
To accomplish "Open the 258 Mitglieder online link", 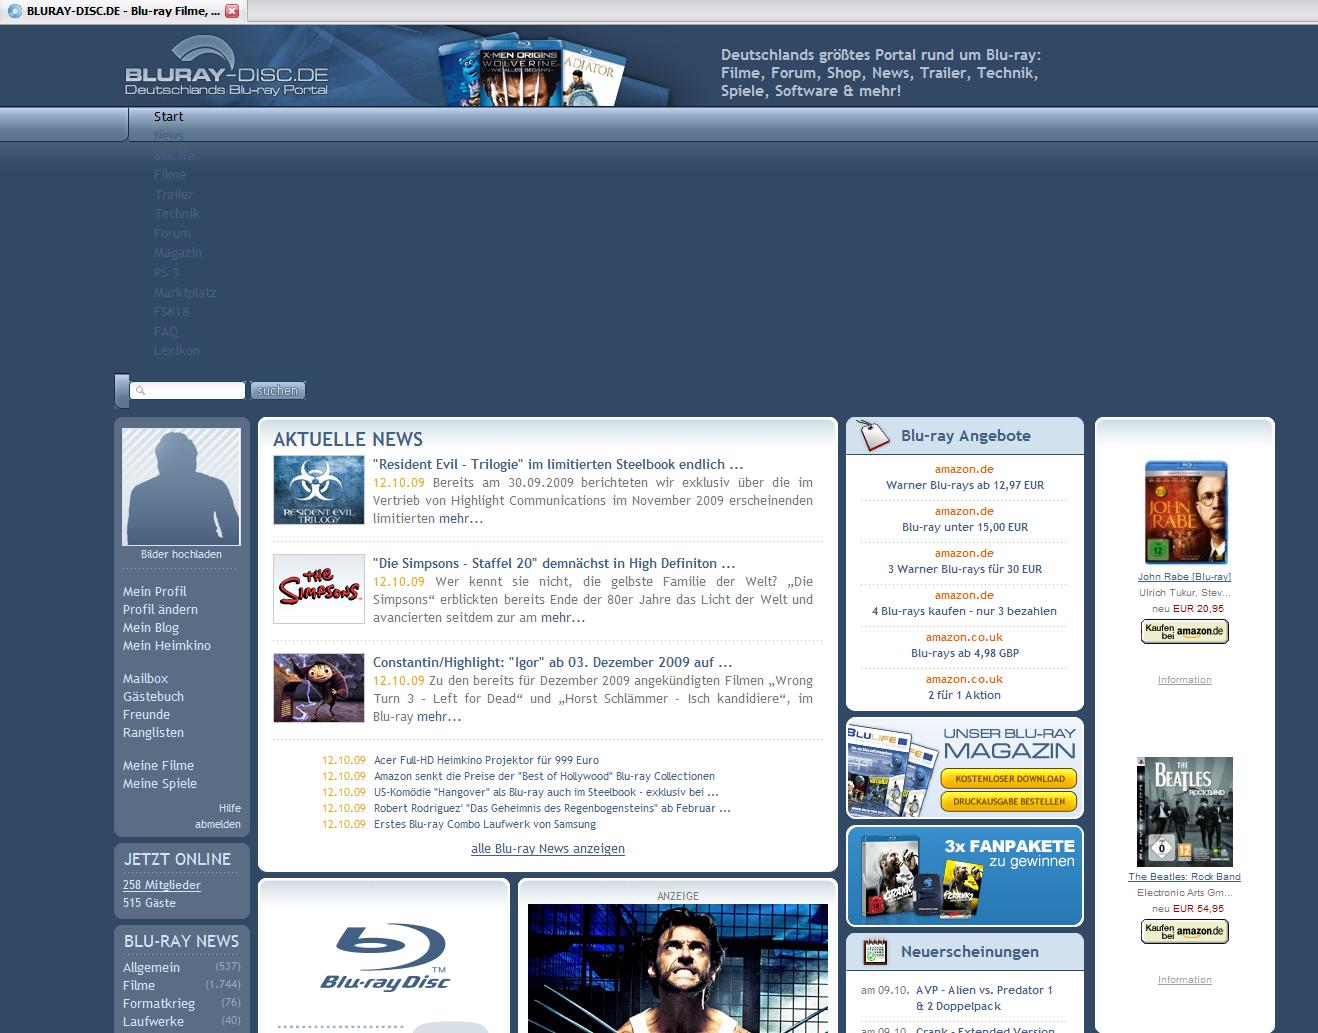I will pyautogui.click(x=161, y=885).
